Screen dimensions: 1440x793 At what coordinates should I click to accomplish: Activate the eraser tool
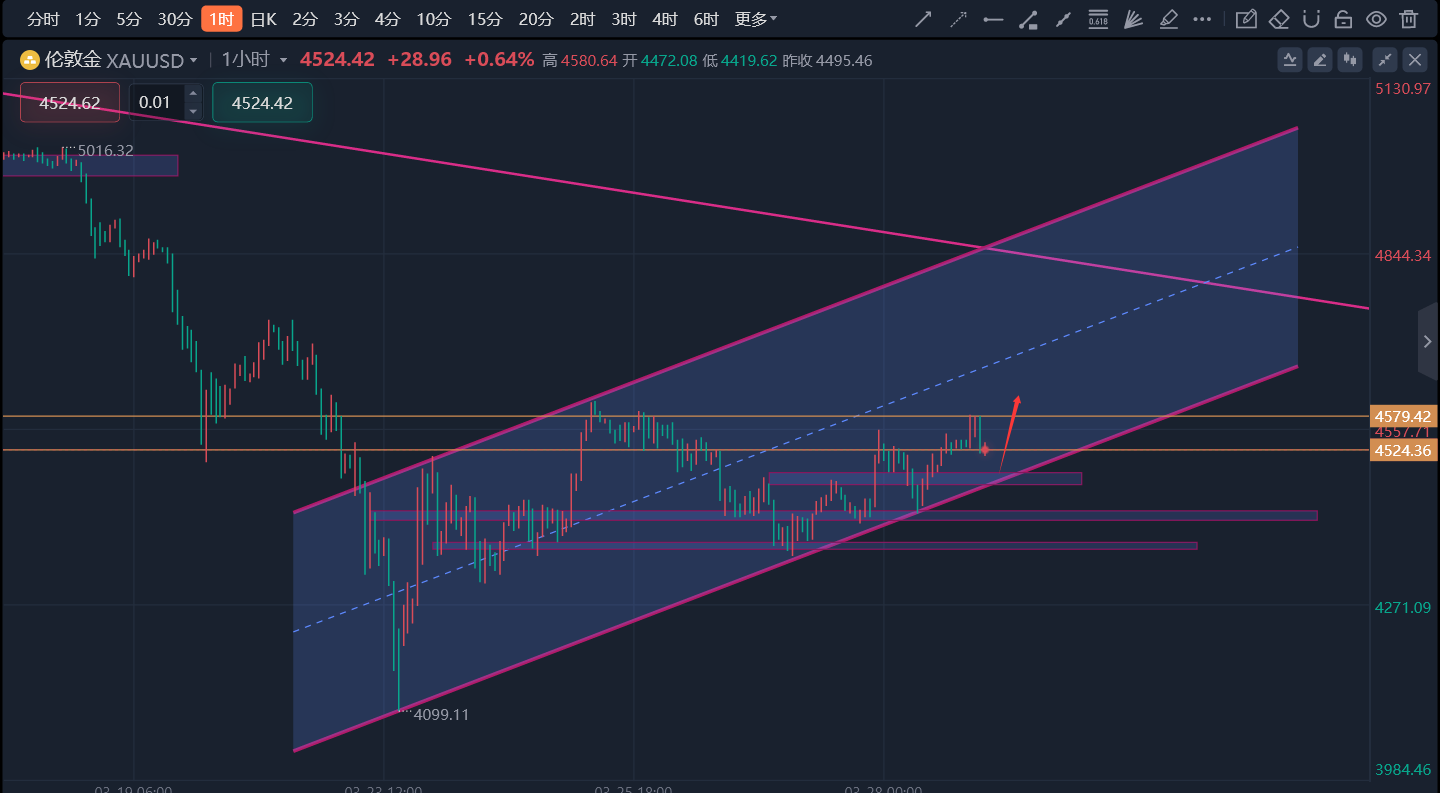point(1279,19)
